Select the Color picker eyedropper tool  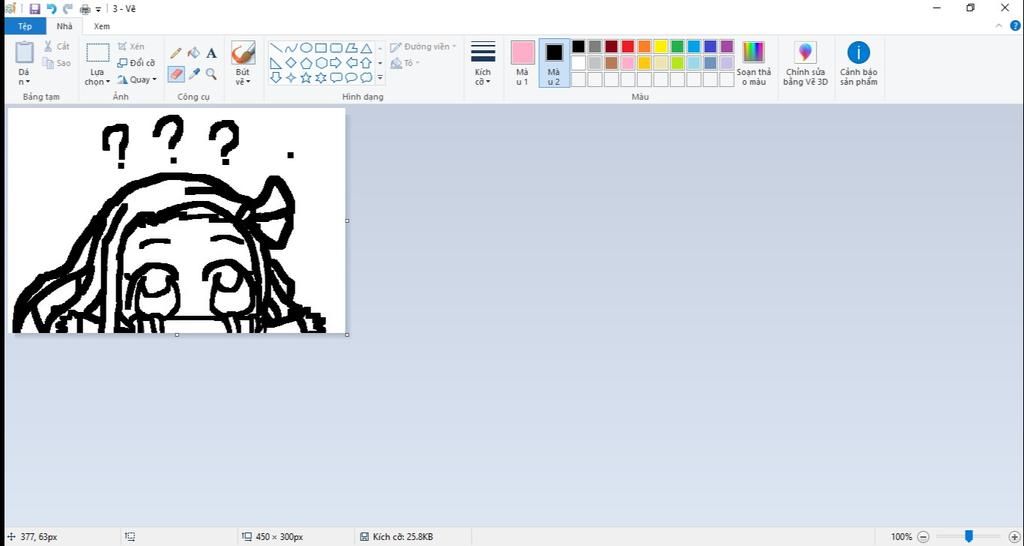193,74
